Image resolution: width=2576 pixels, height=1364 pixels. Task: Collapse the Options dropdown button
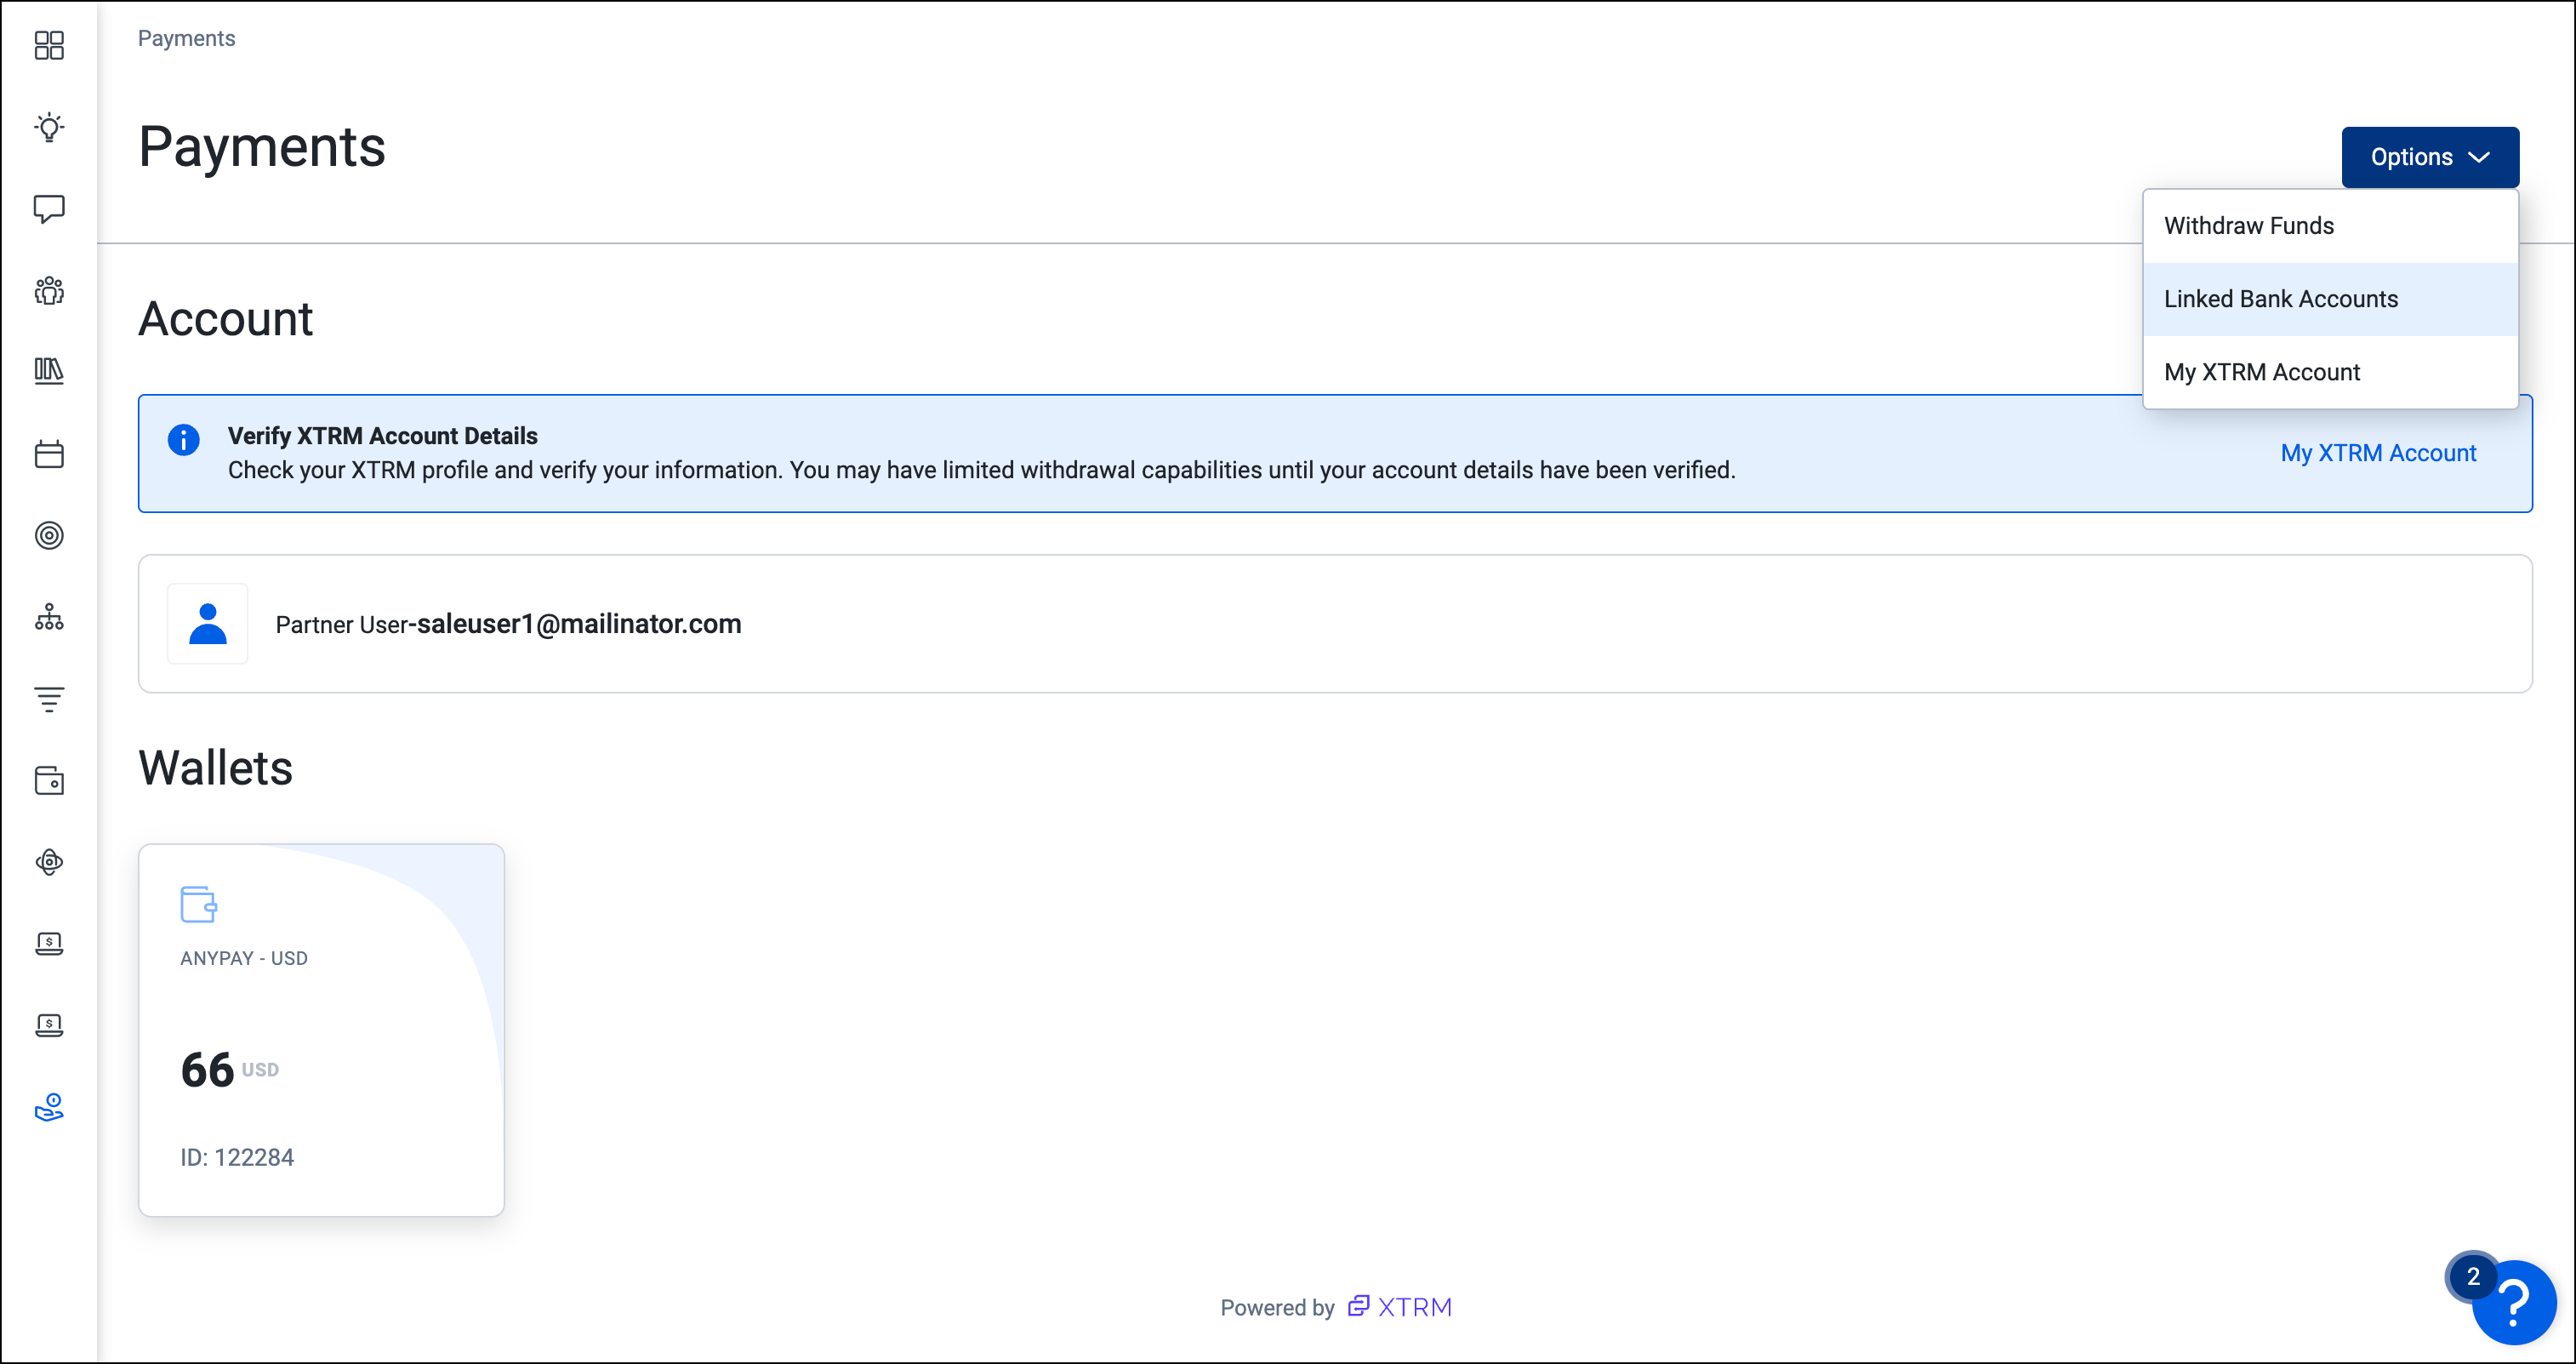pyautogui.click(x=2430, y=157)
